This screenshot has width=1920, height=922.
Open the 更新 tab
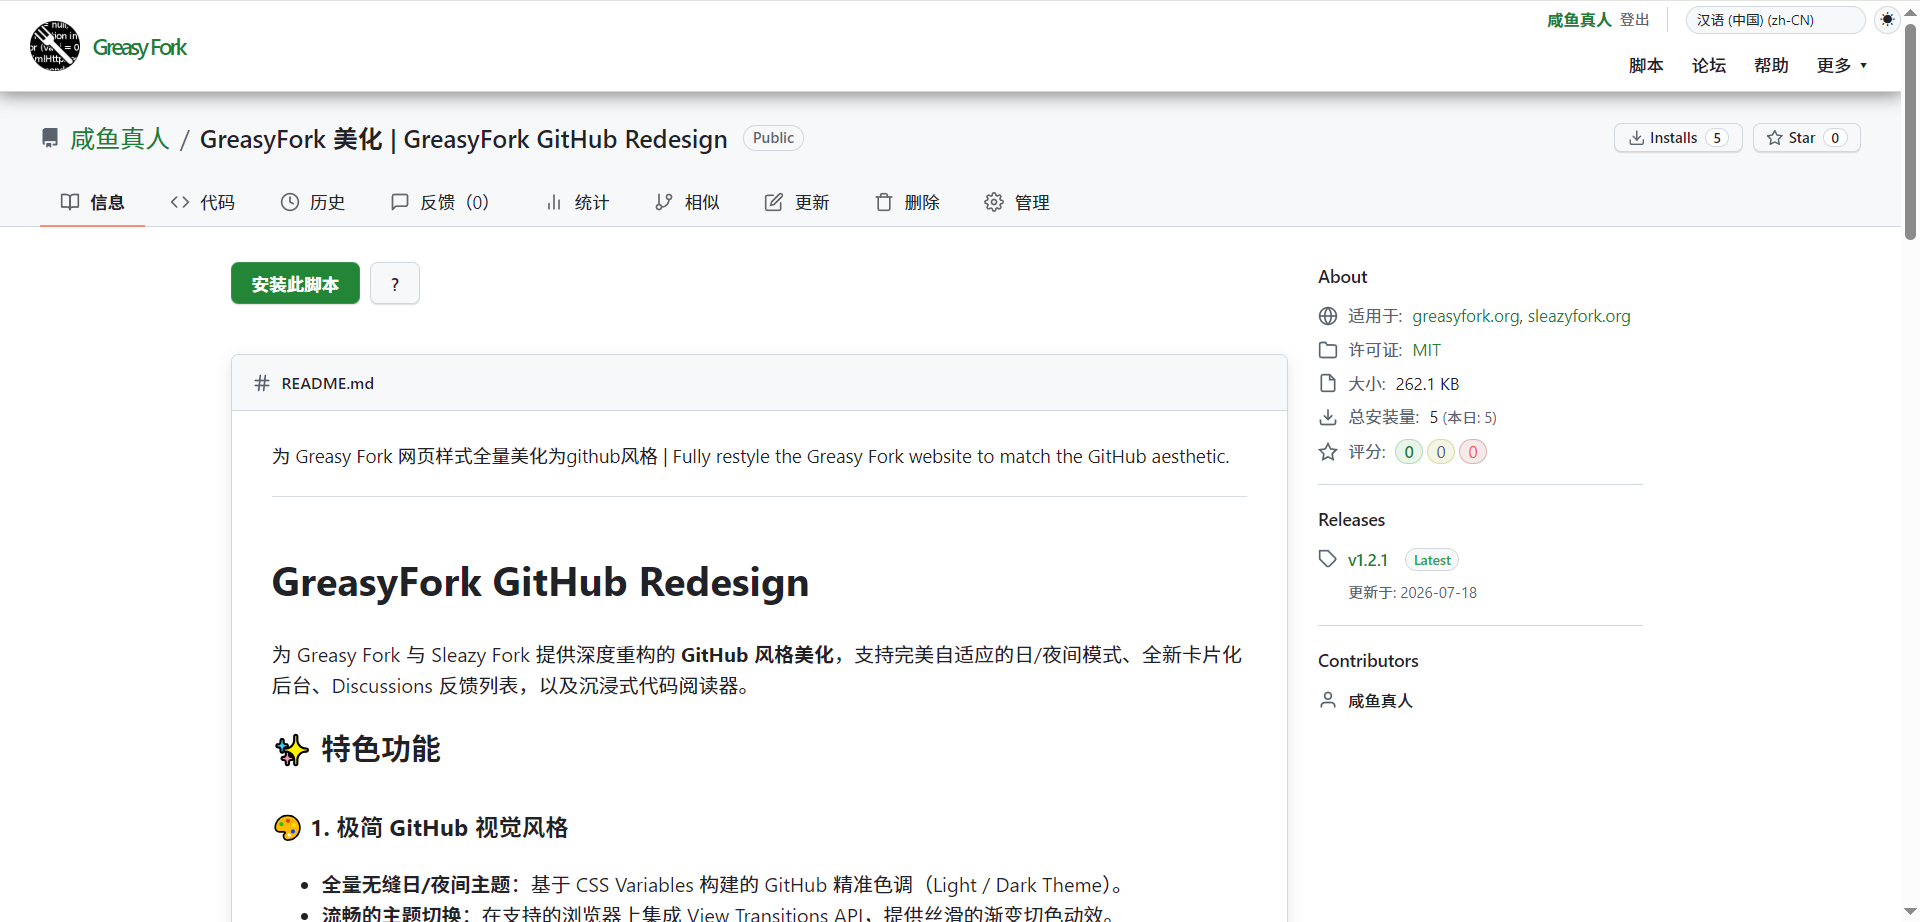797,202
